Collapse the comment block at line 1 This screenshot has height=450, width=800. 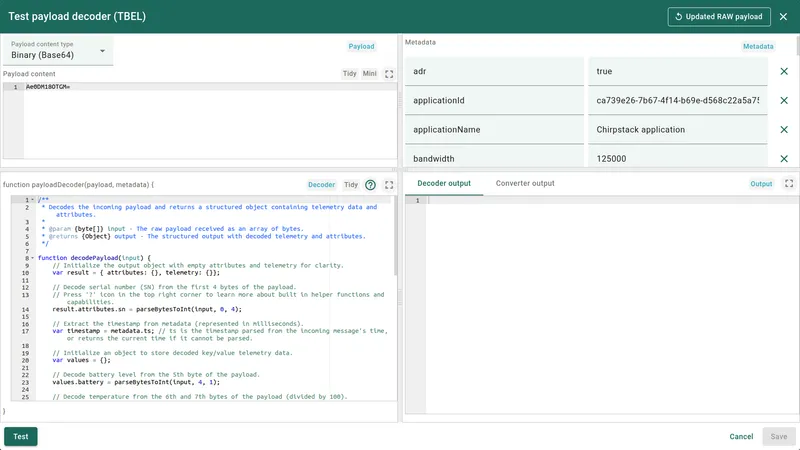(33, 200)
